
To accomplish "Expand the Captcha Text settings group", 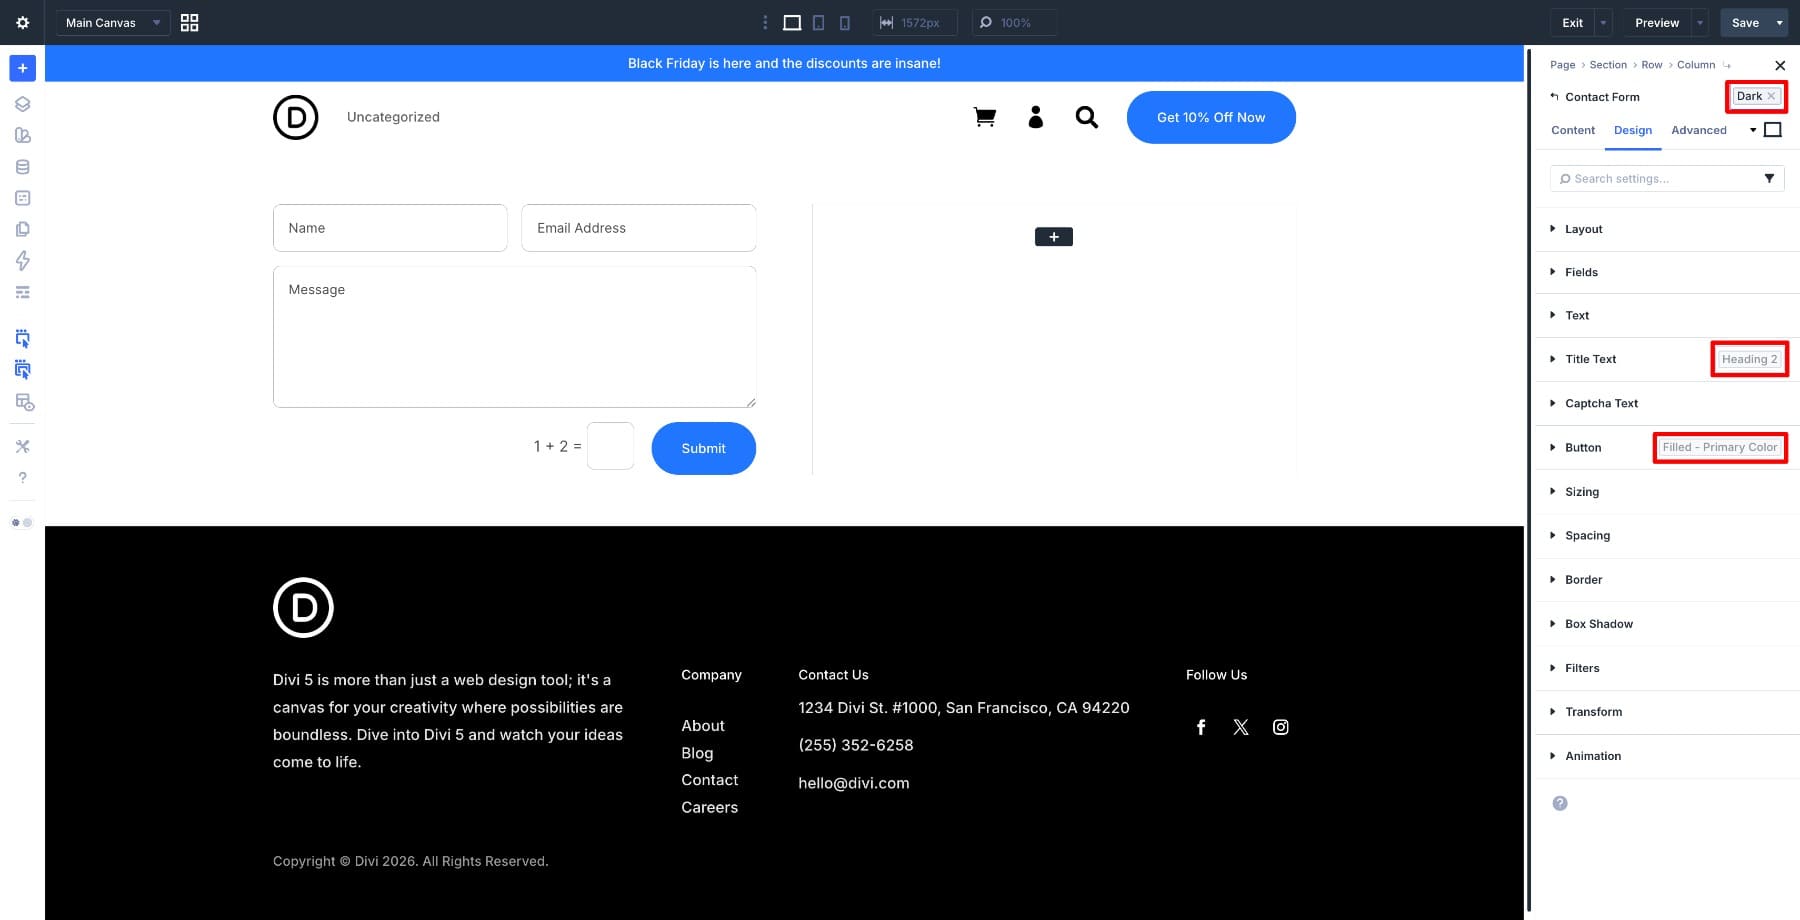I will (x=1667, y=403).
